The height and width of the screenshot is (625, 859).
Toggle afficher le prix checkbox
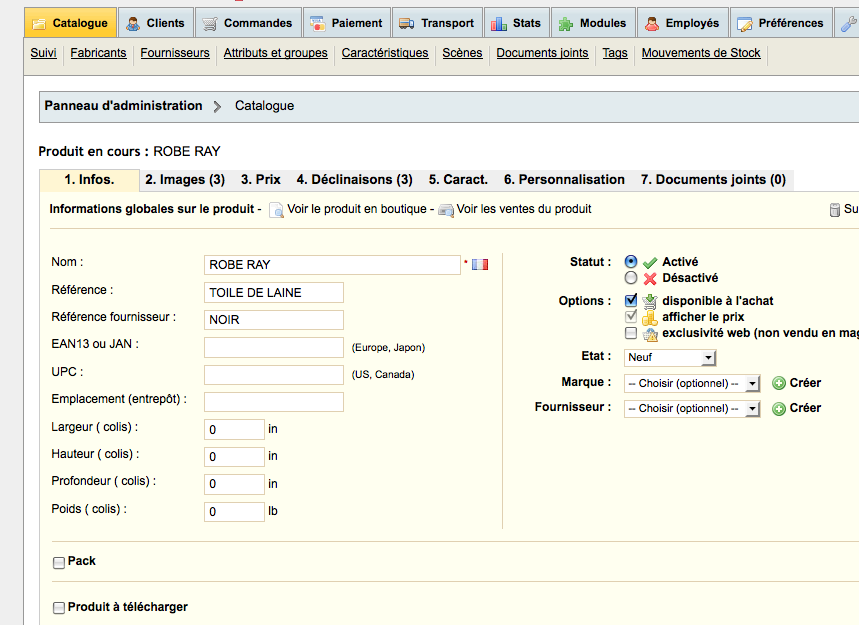631,316
